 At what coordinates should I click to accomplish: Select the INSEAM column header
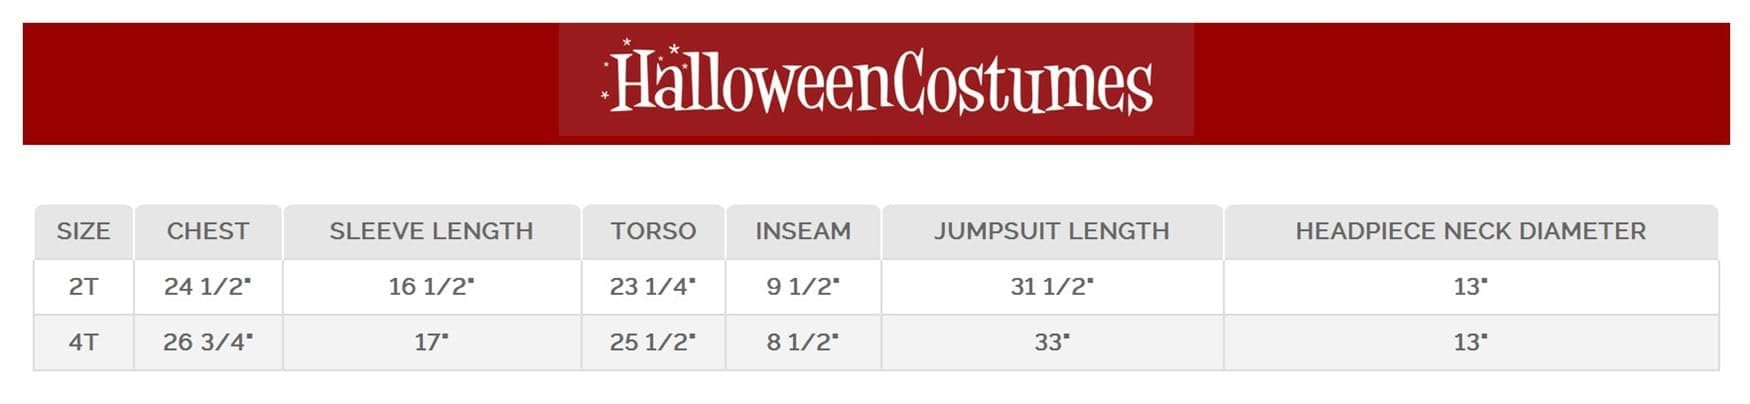point(803,231)
